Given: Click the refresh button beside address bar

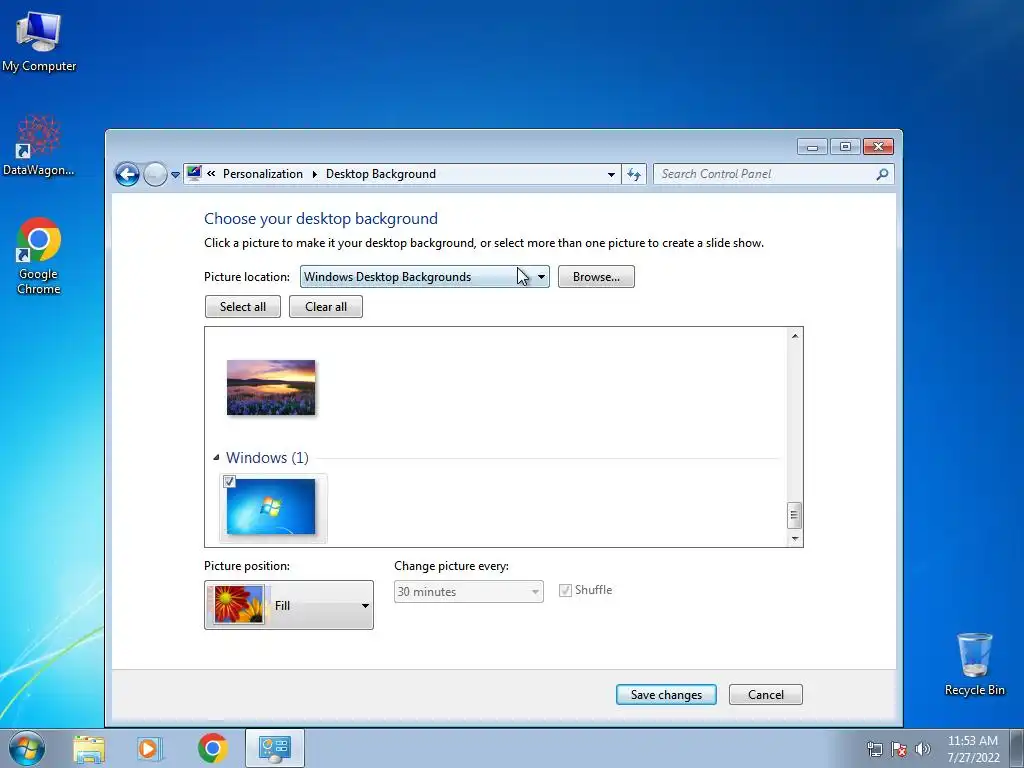Looking at the screenshot, I should point(633,174).
